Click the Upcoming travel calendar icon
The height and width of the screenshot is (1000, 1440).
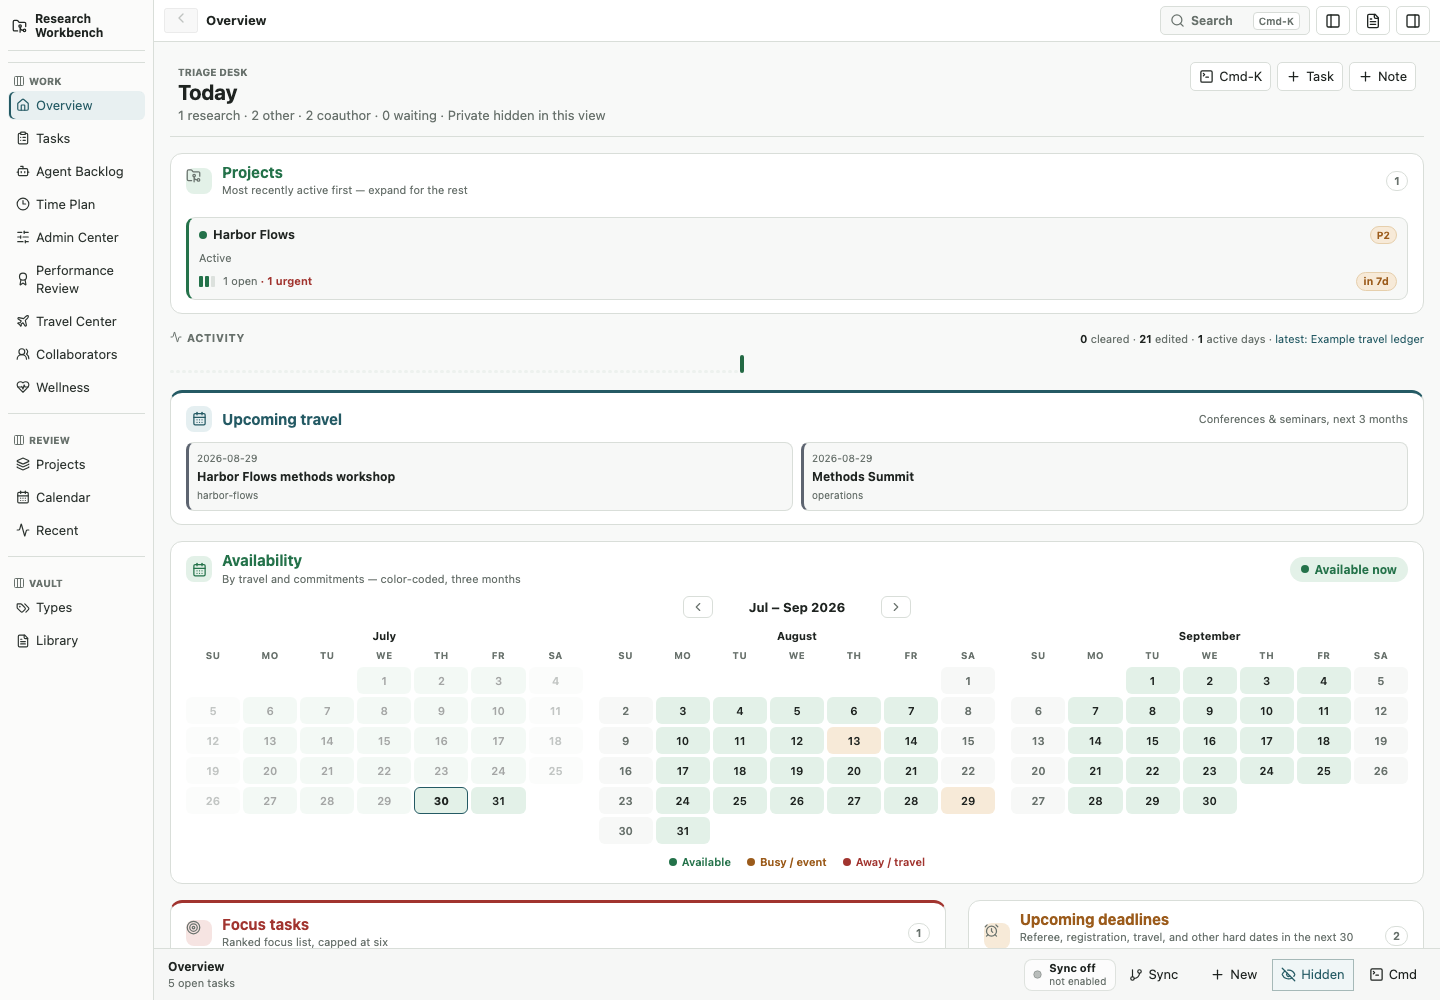click(x=199, y=419)
